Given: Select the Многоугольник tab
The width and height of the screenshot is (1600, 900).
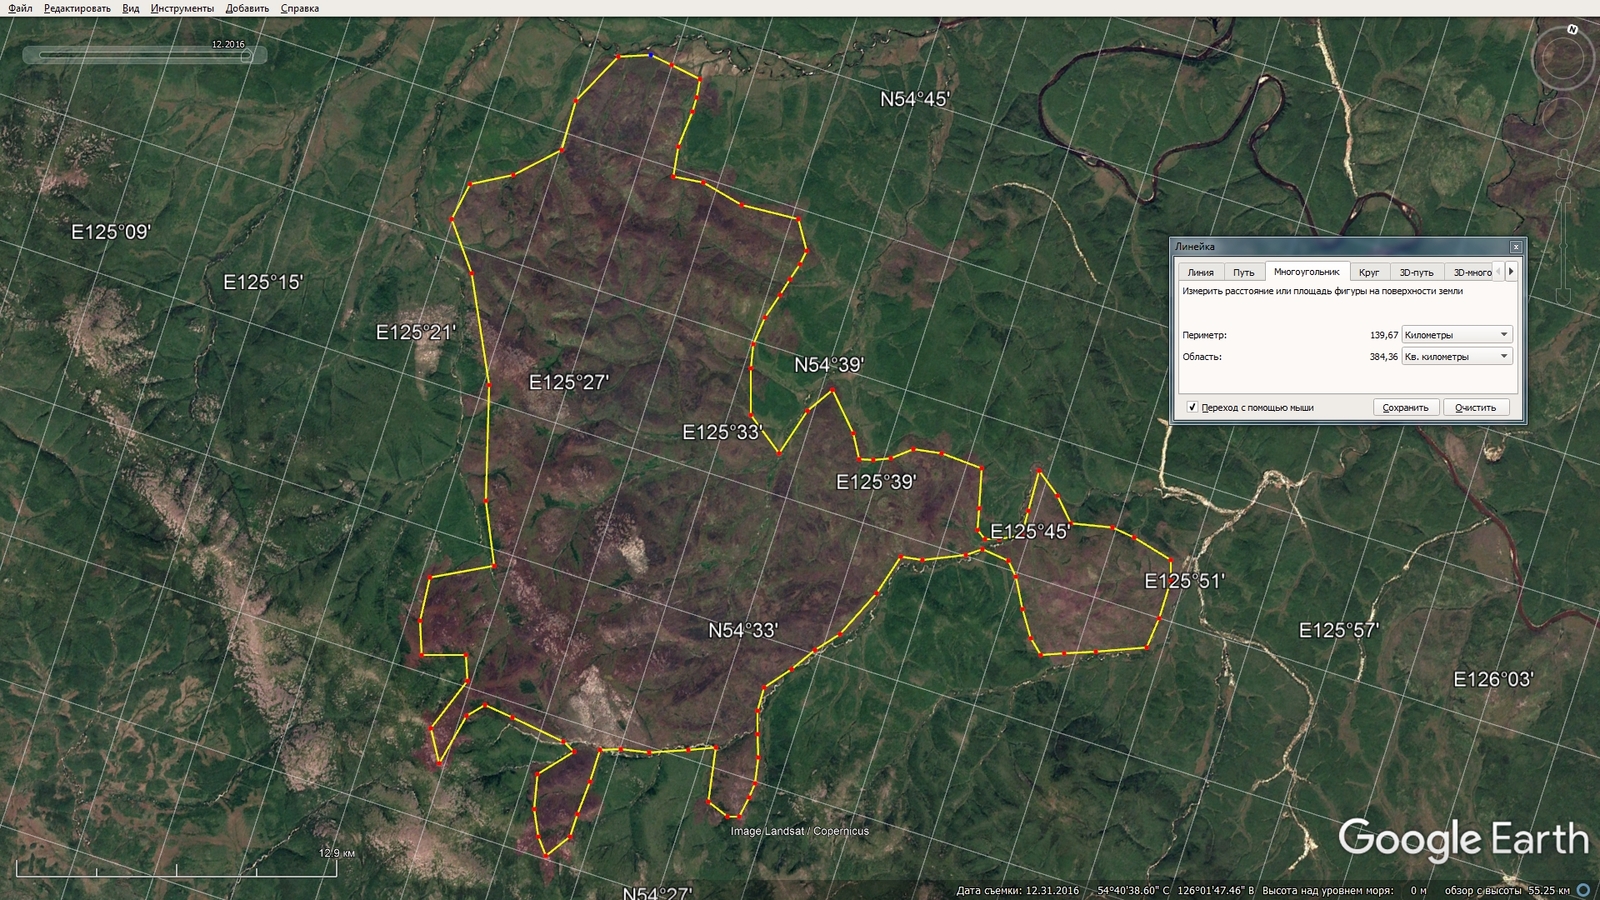Looking at the screenshot, I should 1306,271.
